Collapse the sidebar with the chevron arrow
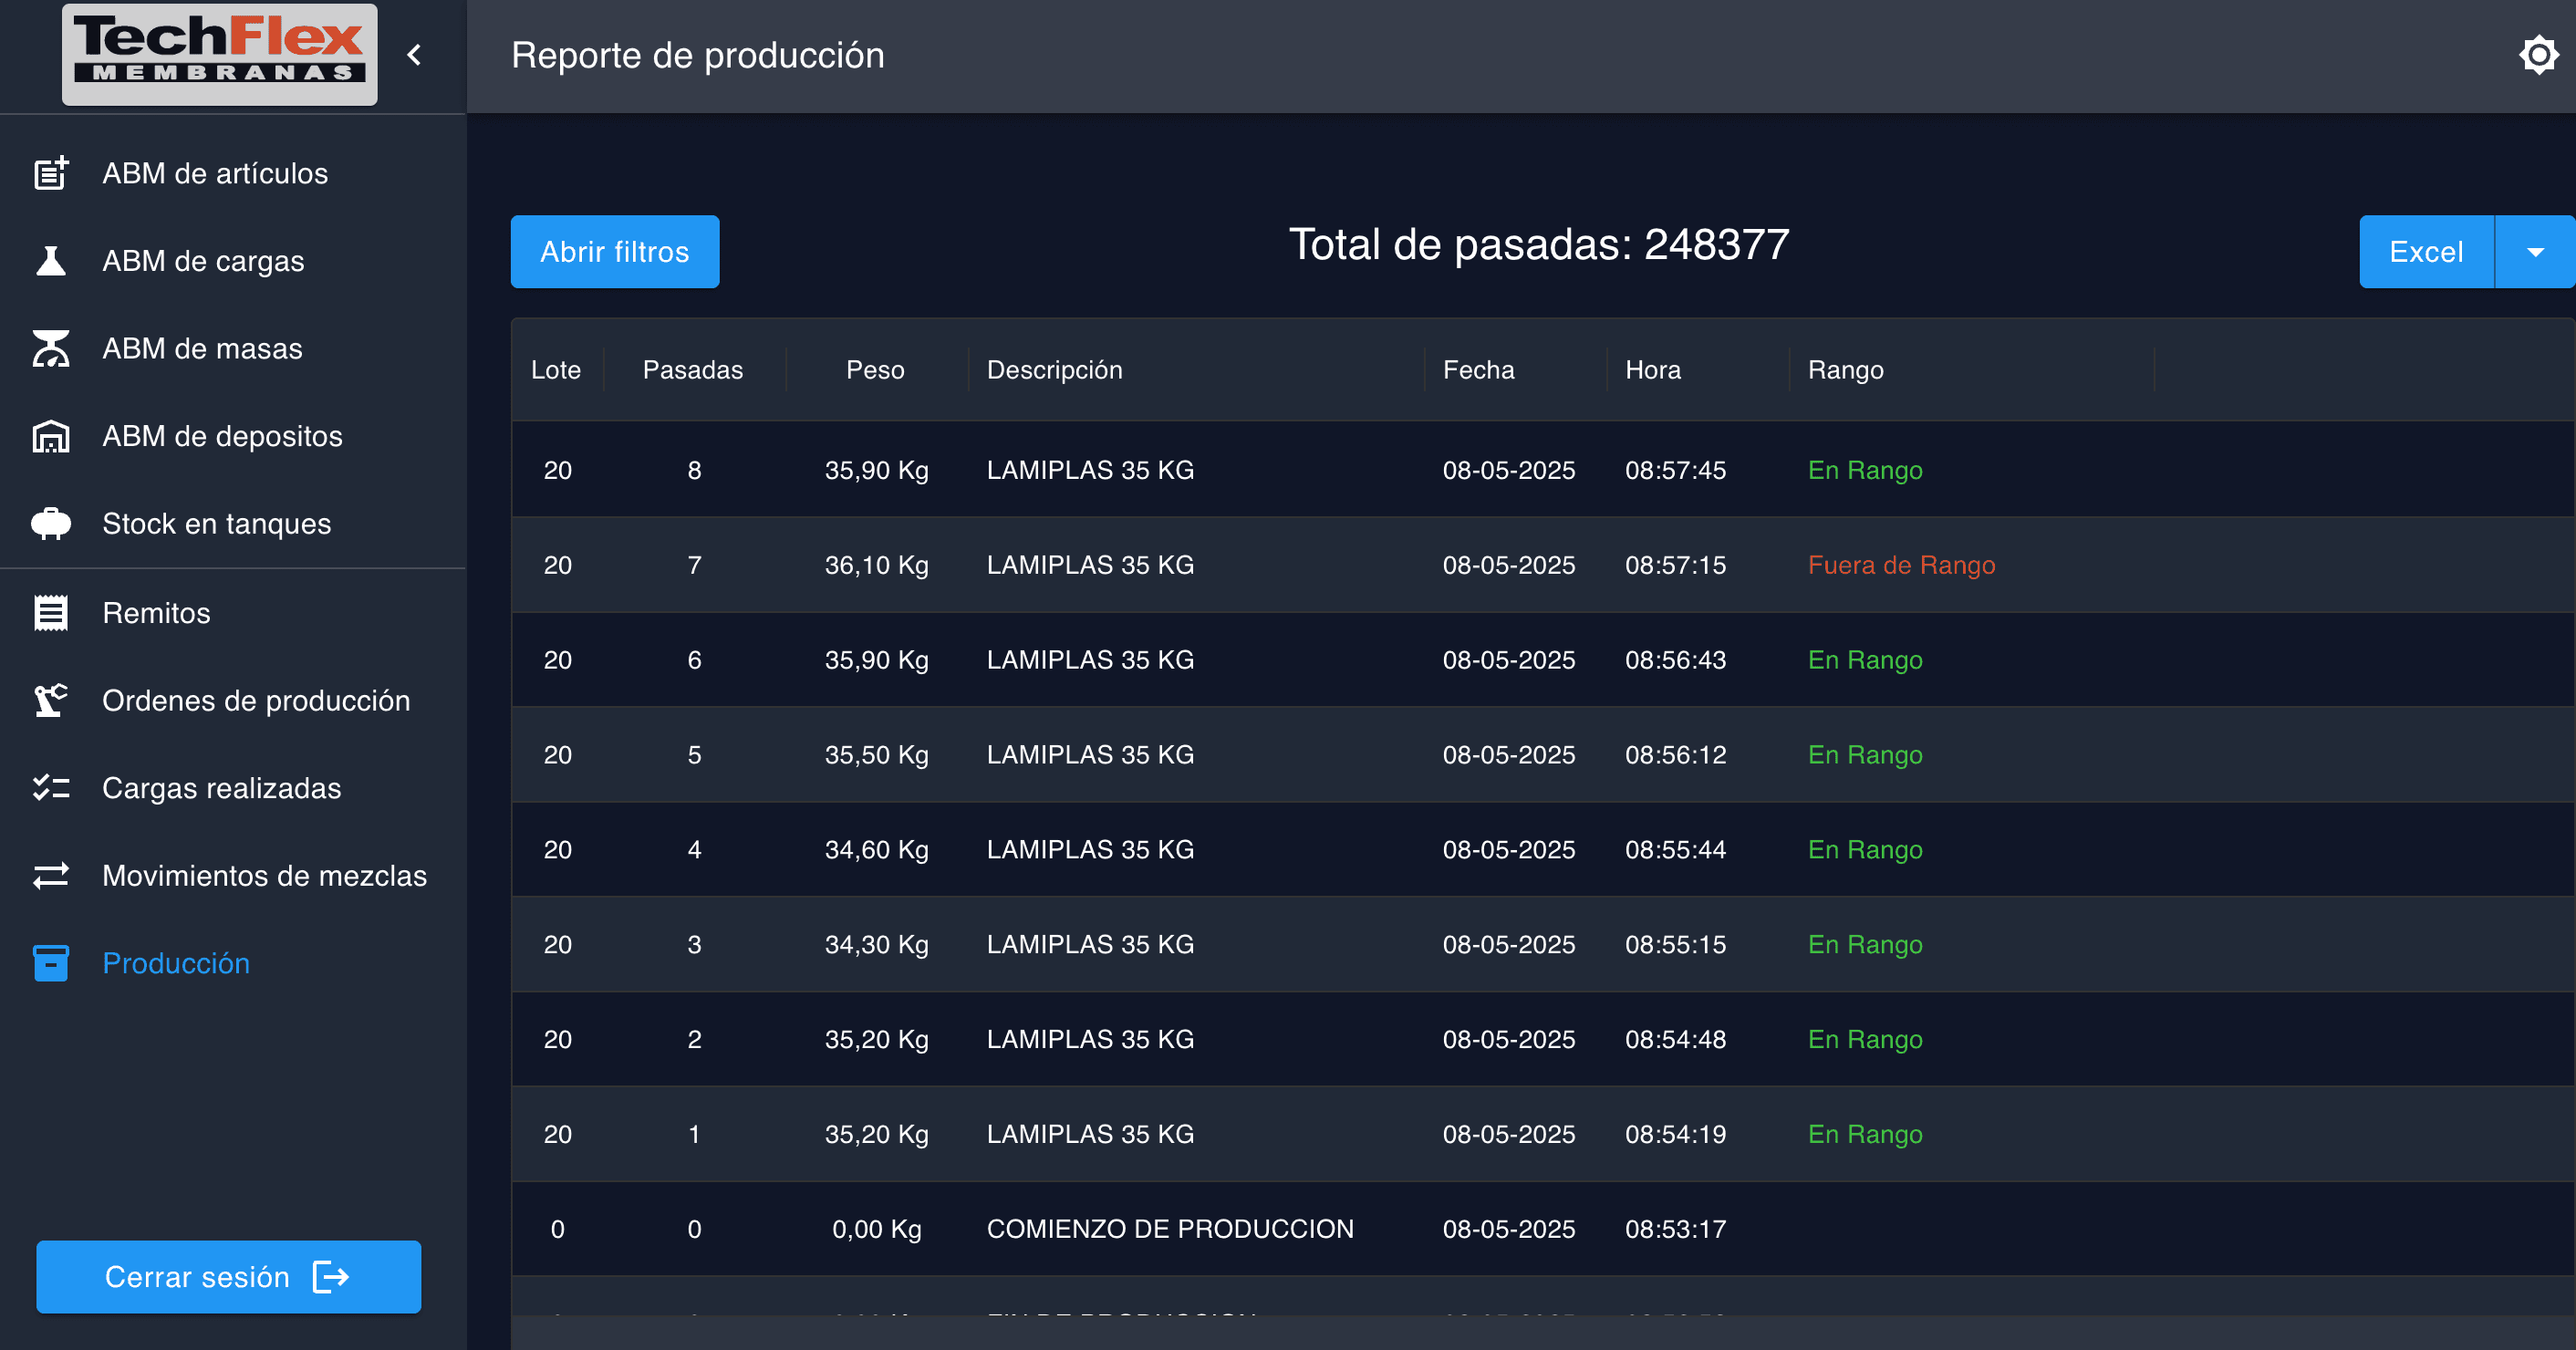 (x=415, y=55)
